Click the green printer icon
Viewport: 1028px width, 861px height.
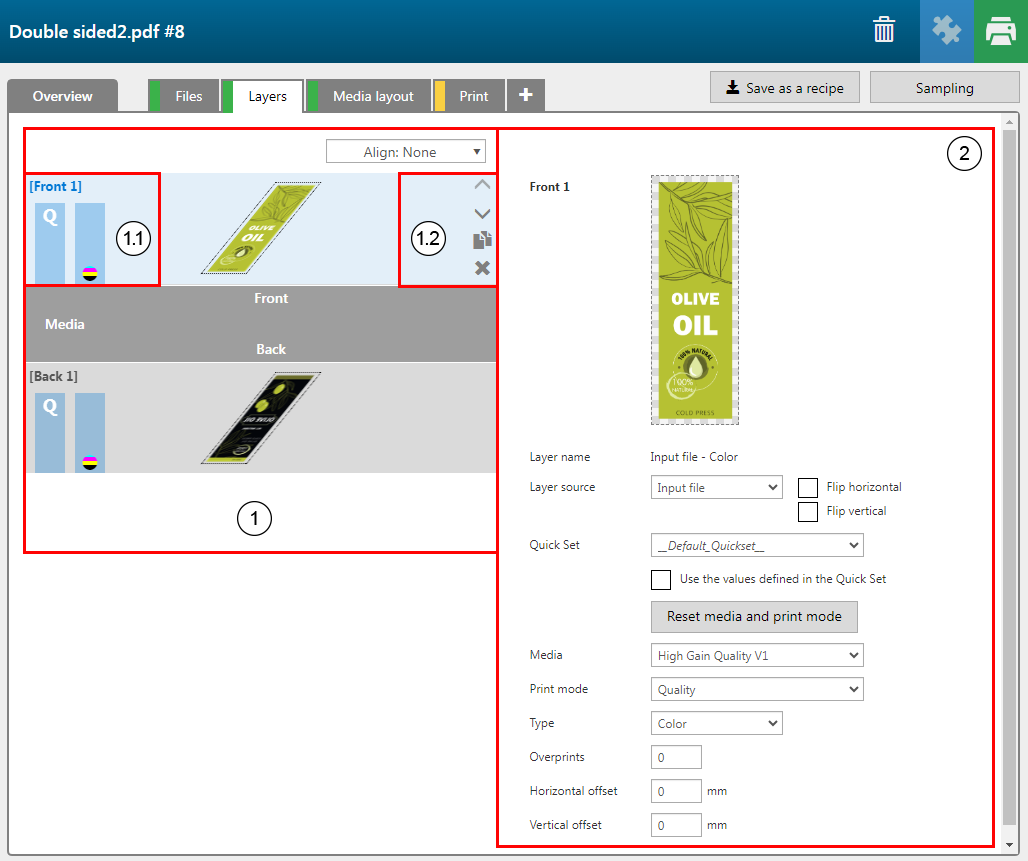1000,31
